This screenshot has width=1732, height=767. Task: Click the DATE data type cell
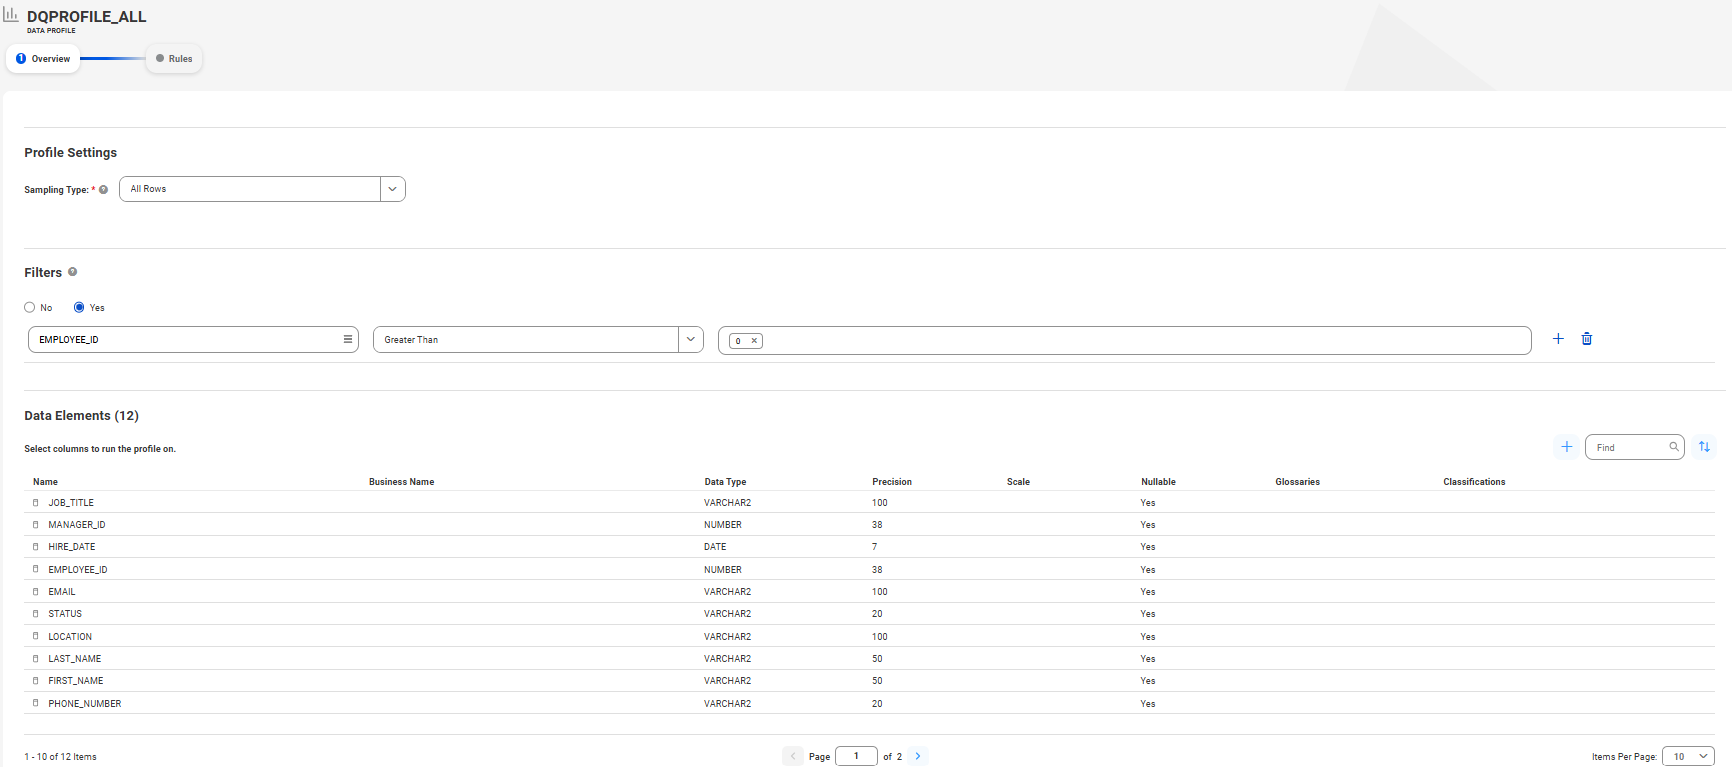tap(715, 547)
